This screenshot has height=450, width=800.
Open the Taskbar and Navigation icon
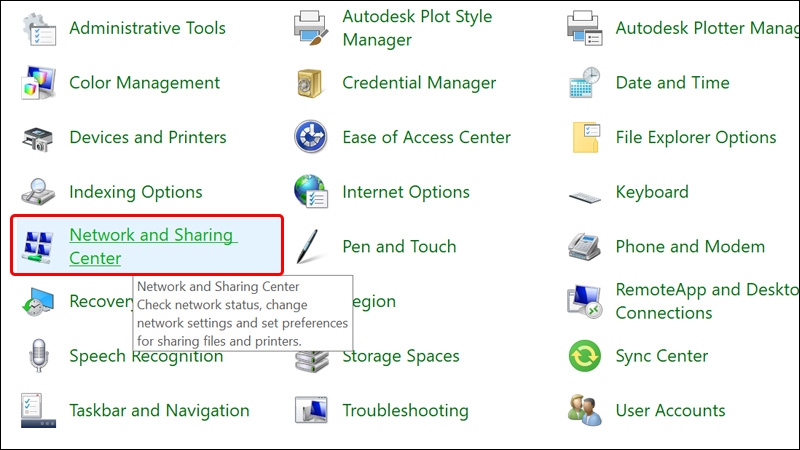pyautogui.click(x=38, y=411)
